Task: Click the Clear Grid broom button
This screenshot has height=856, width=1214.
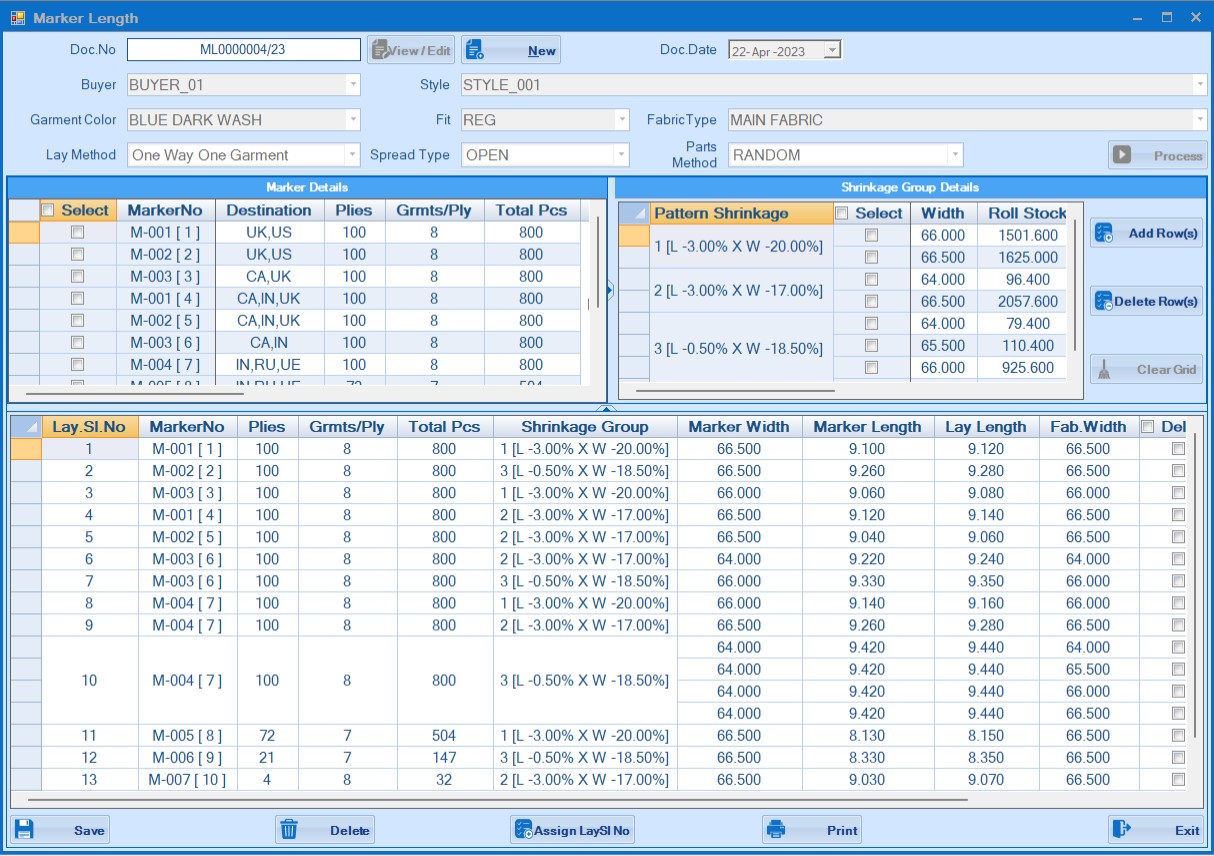Action: pos(1146,369)
